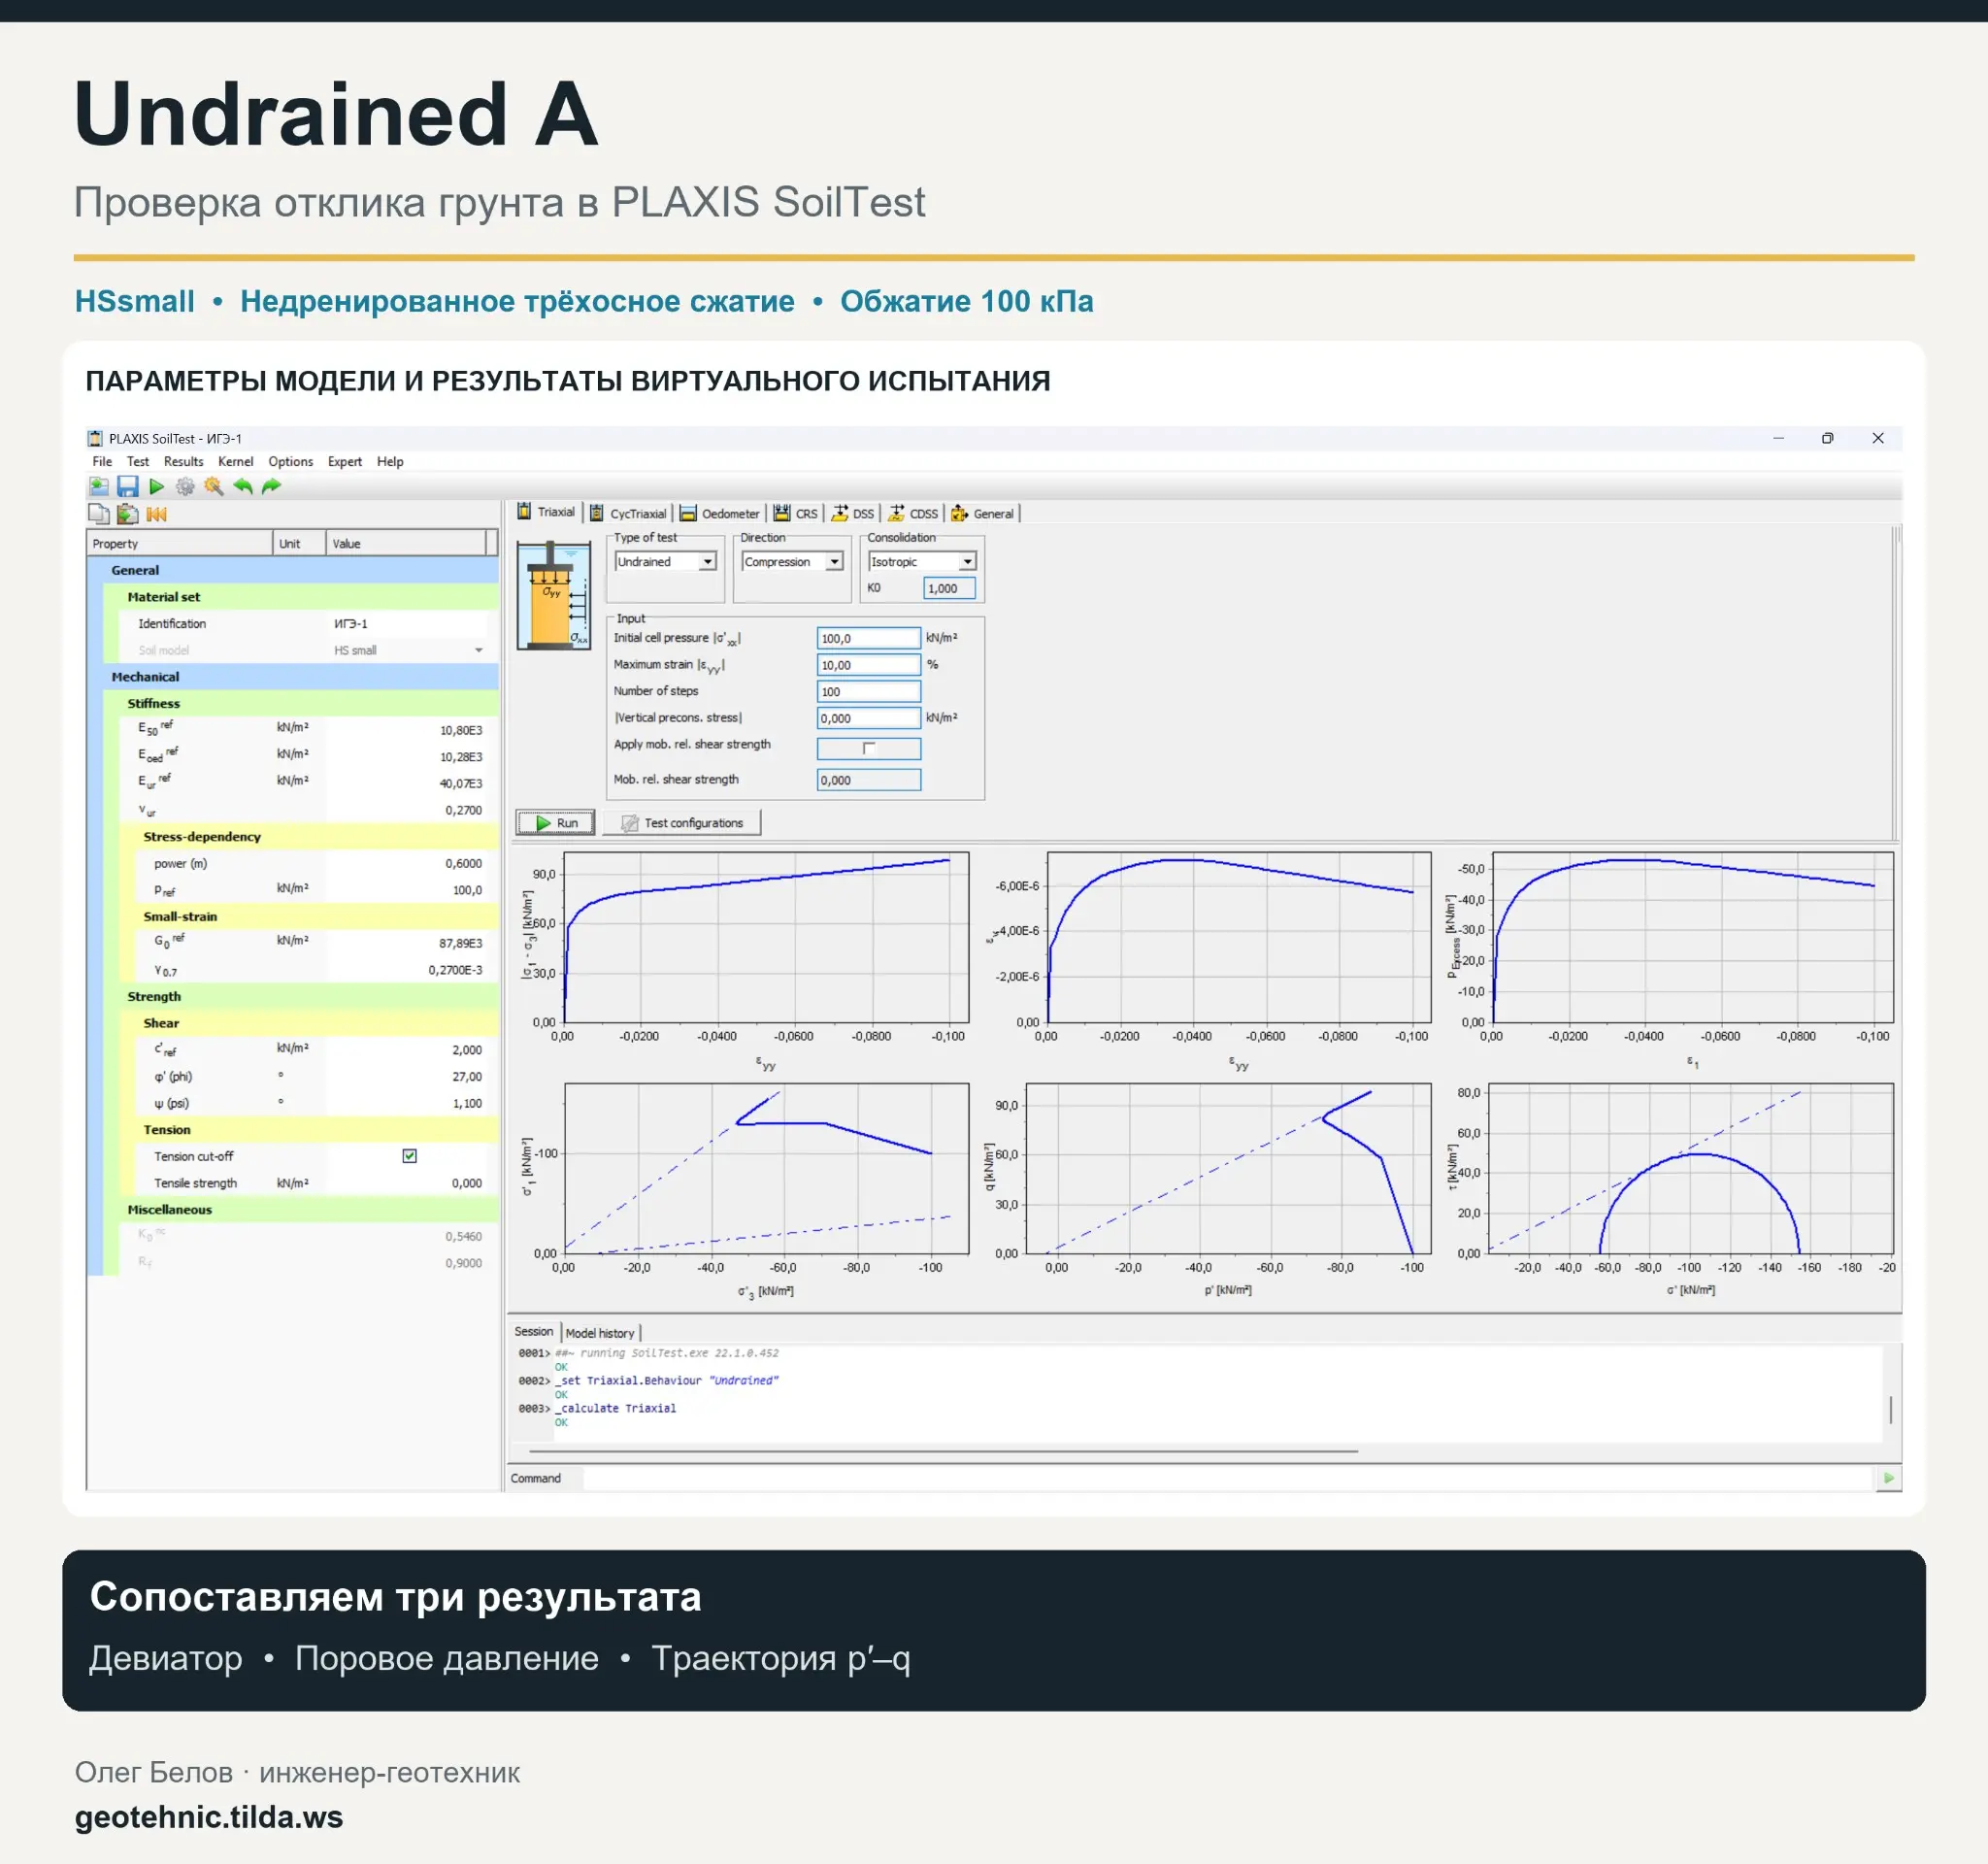Viewport: 1988px width, 1864px height.
Task: Click the K0 value field
Action: 949,588
